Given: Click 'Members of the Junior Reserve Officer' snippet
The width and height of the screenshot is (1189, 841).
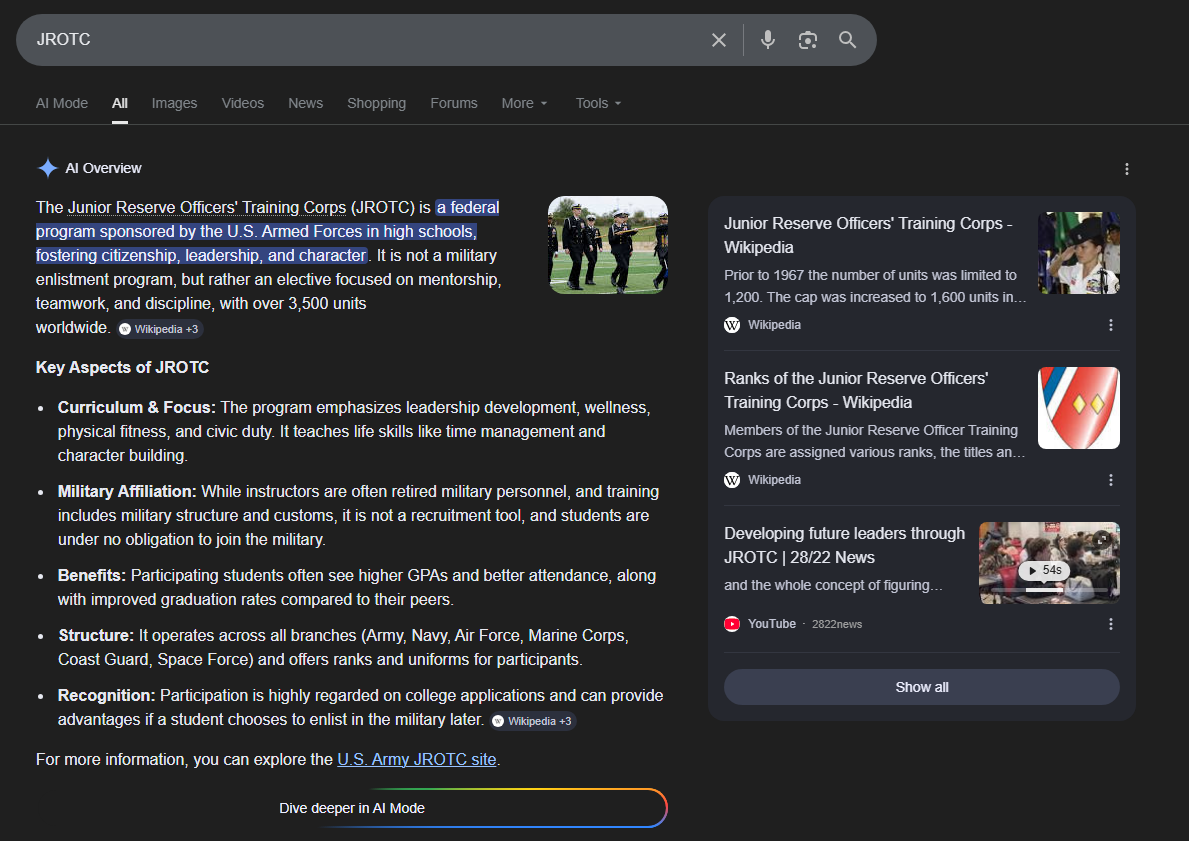Looking at the screenshot, I should (x=874, y=441).
